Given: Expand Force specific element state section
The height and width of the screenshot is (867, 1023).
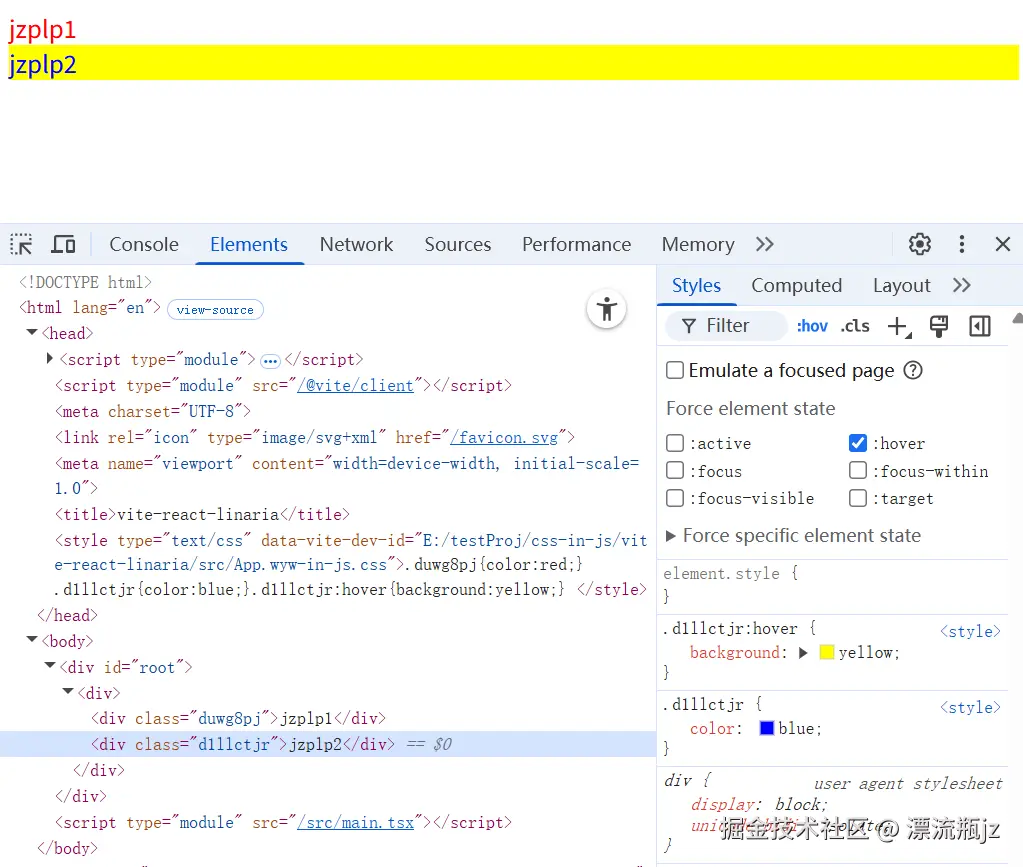Looking at the screenshot, I should (x=671, y=535).
